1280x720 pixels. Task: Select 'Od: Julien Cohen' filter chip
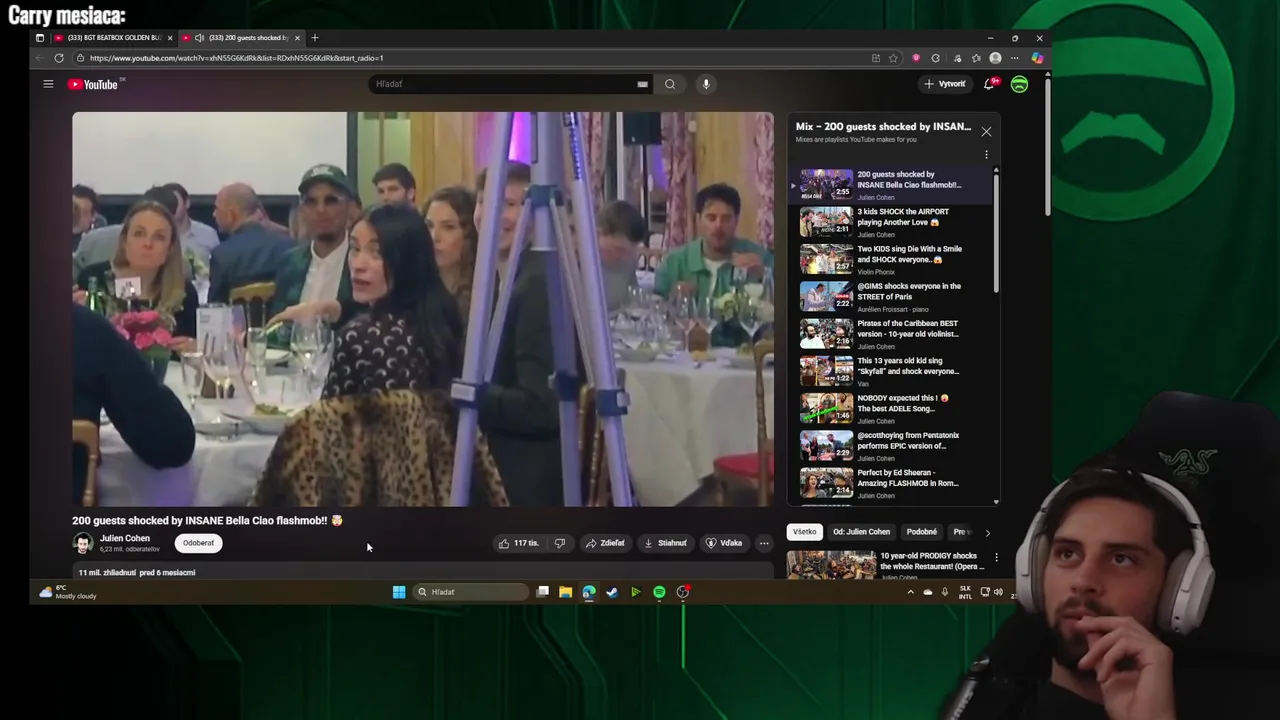click(861, 532)
